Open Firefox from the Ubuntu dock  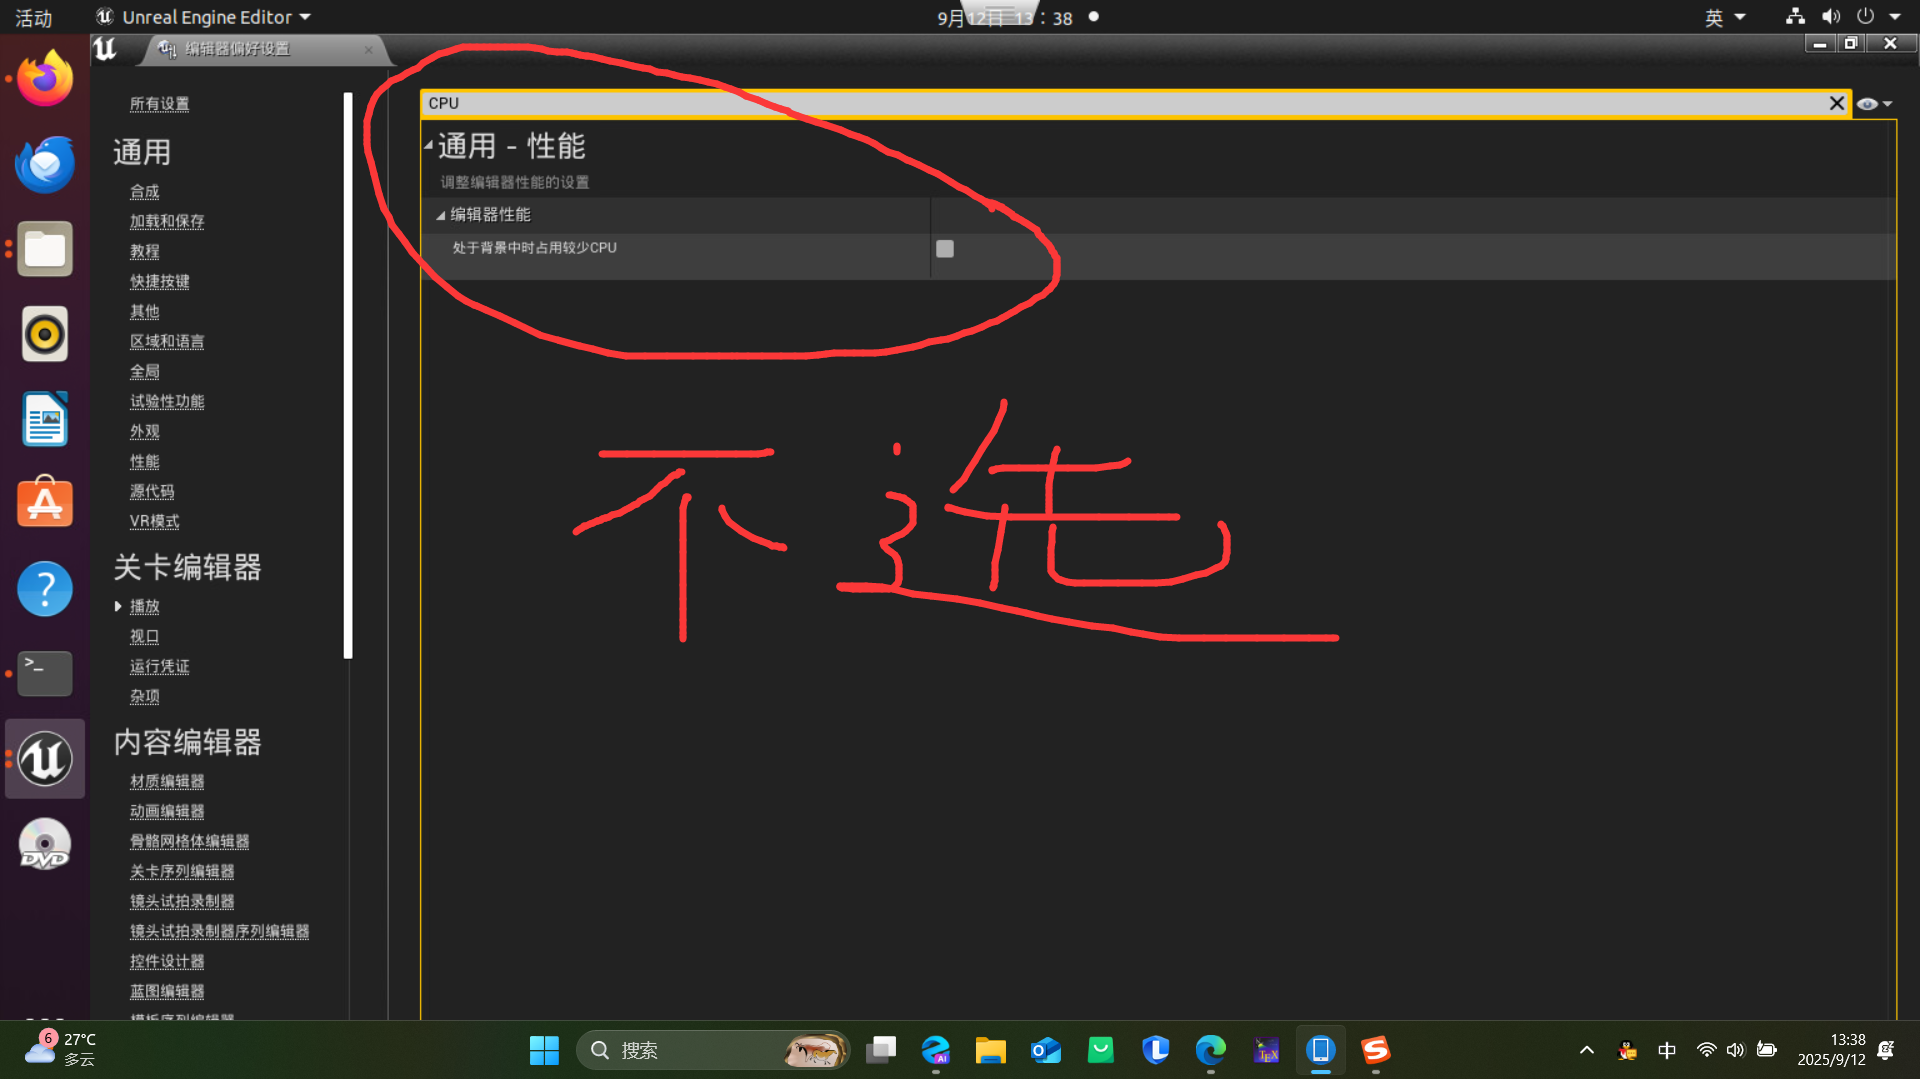pos(45,78)
